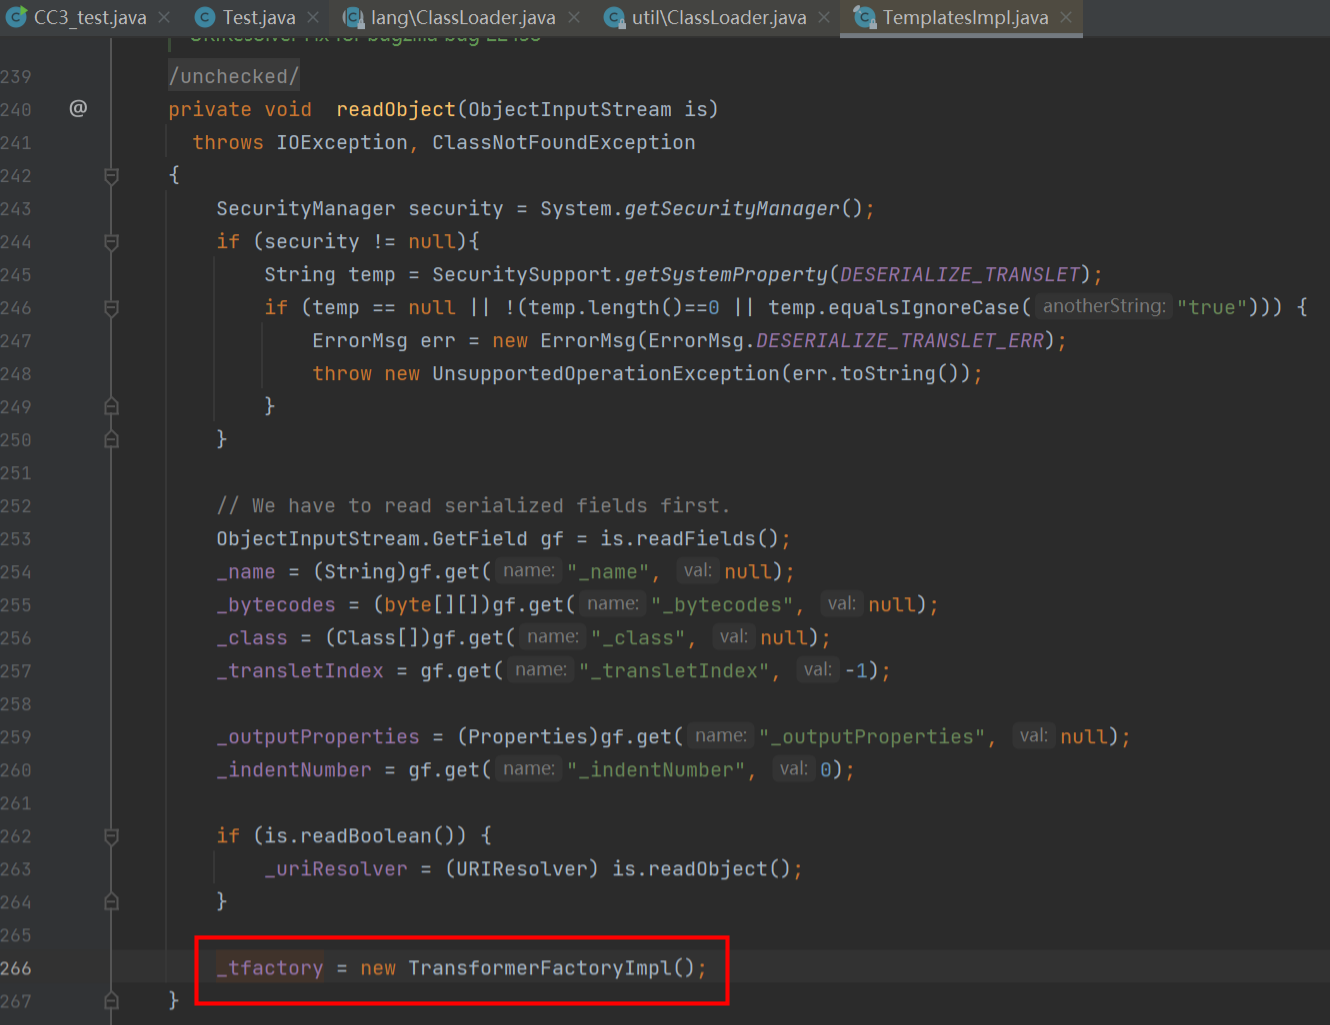This screenshot has height=1025, width=1330.
Task: Click DESERIALIZE_TRANSLET_ERR constant
Action: pyautogui.click(x=900, y=340)
